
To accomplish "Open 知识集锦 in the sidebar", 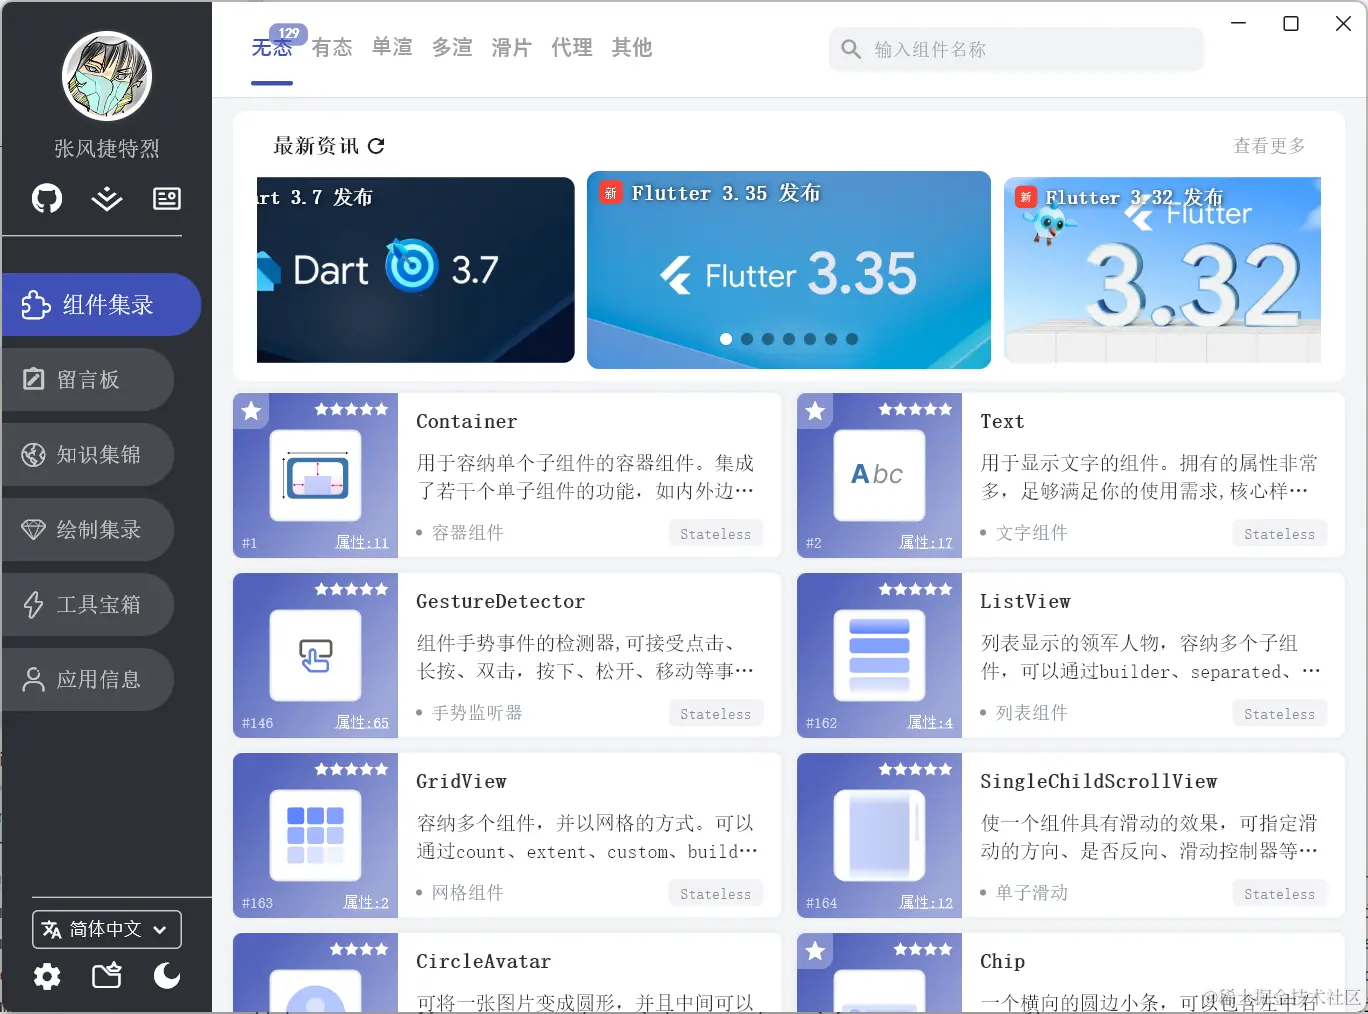I will click(x=88, y=454).
